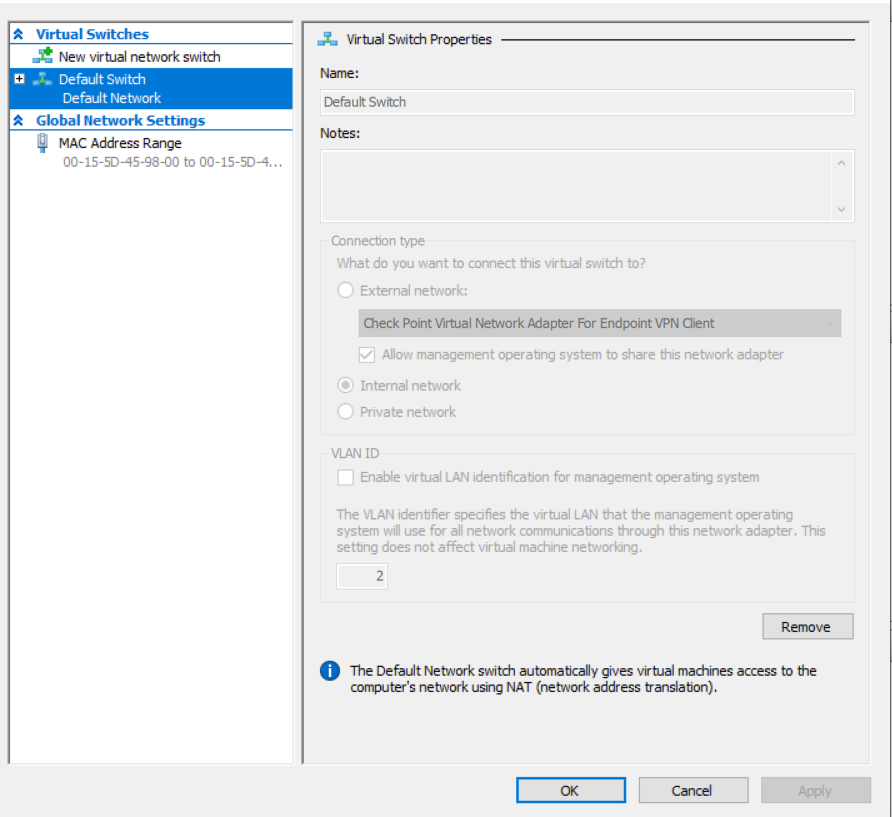Select the Internal network radio button
892x817 pixels.
point(345,385)
